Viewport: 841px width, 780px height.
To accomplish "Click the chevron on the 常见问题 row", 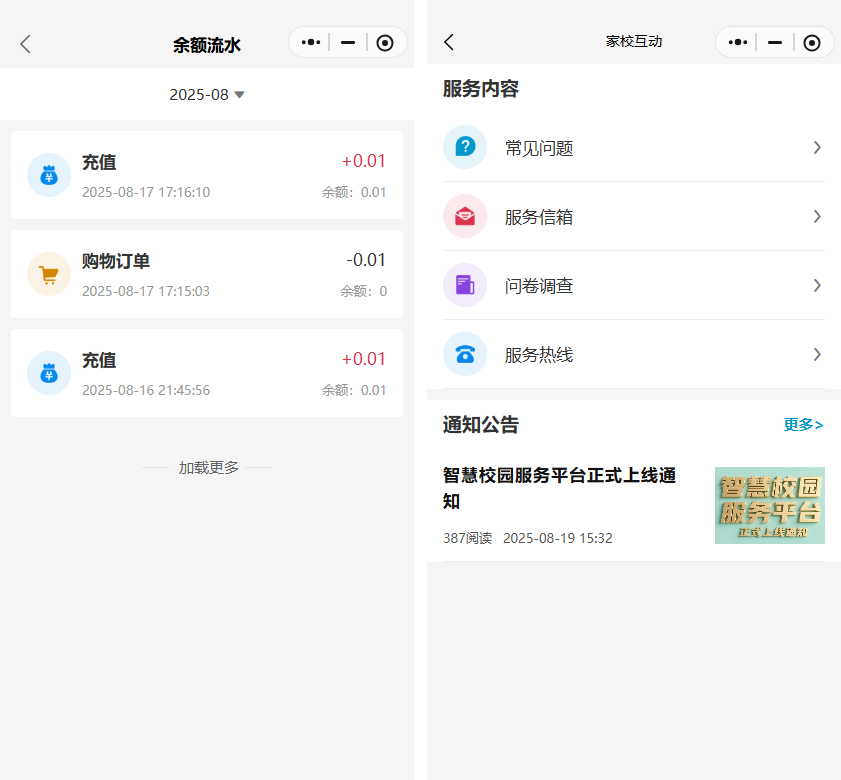I will 817,147.
